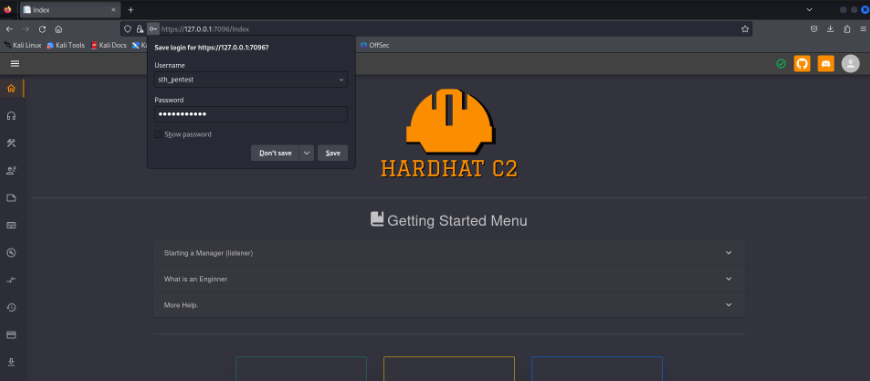Open the list all tabs dropdown
The height and width of the screenshot is (381, 870).
click(809, 9)
